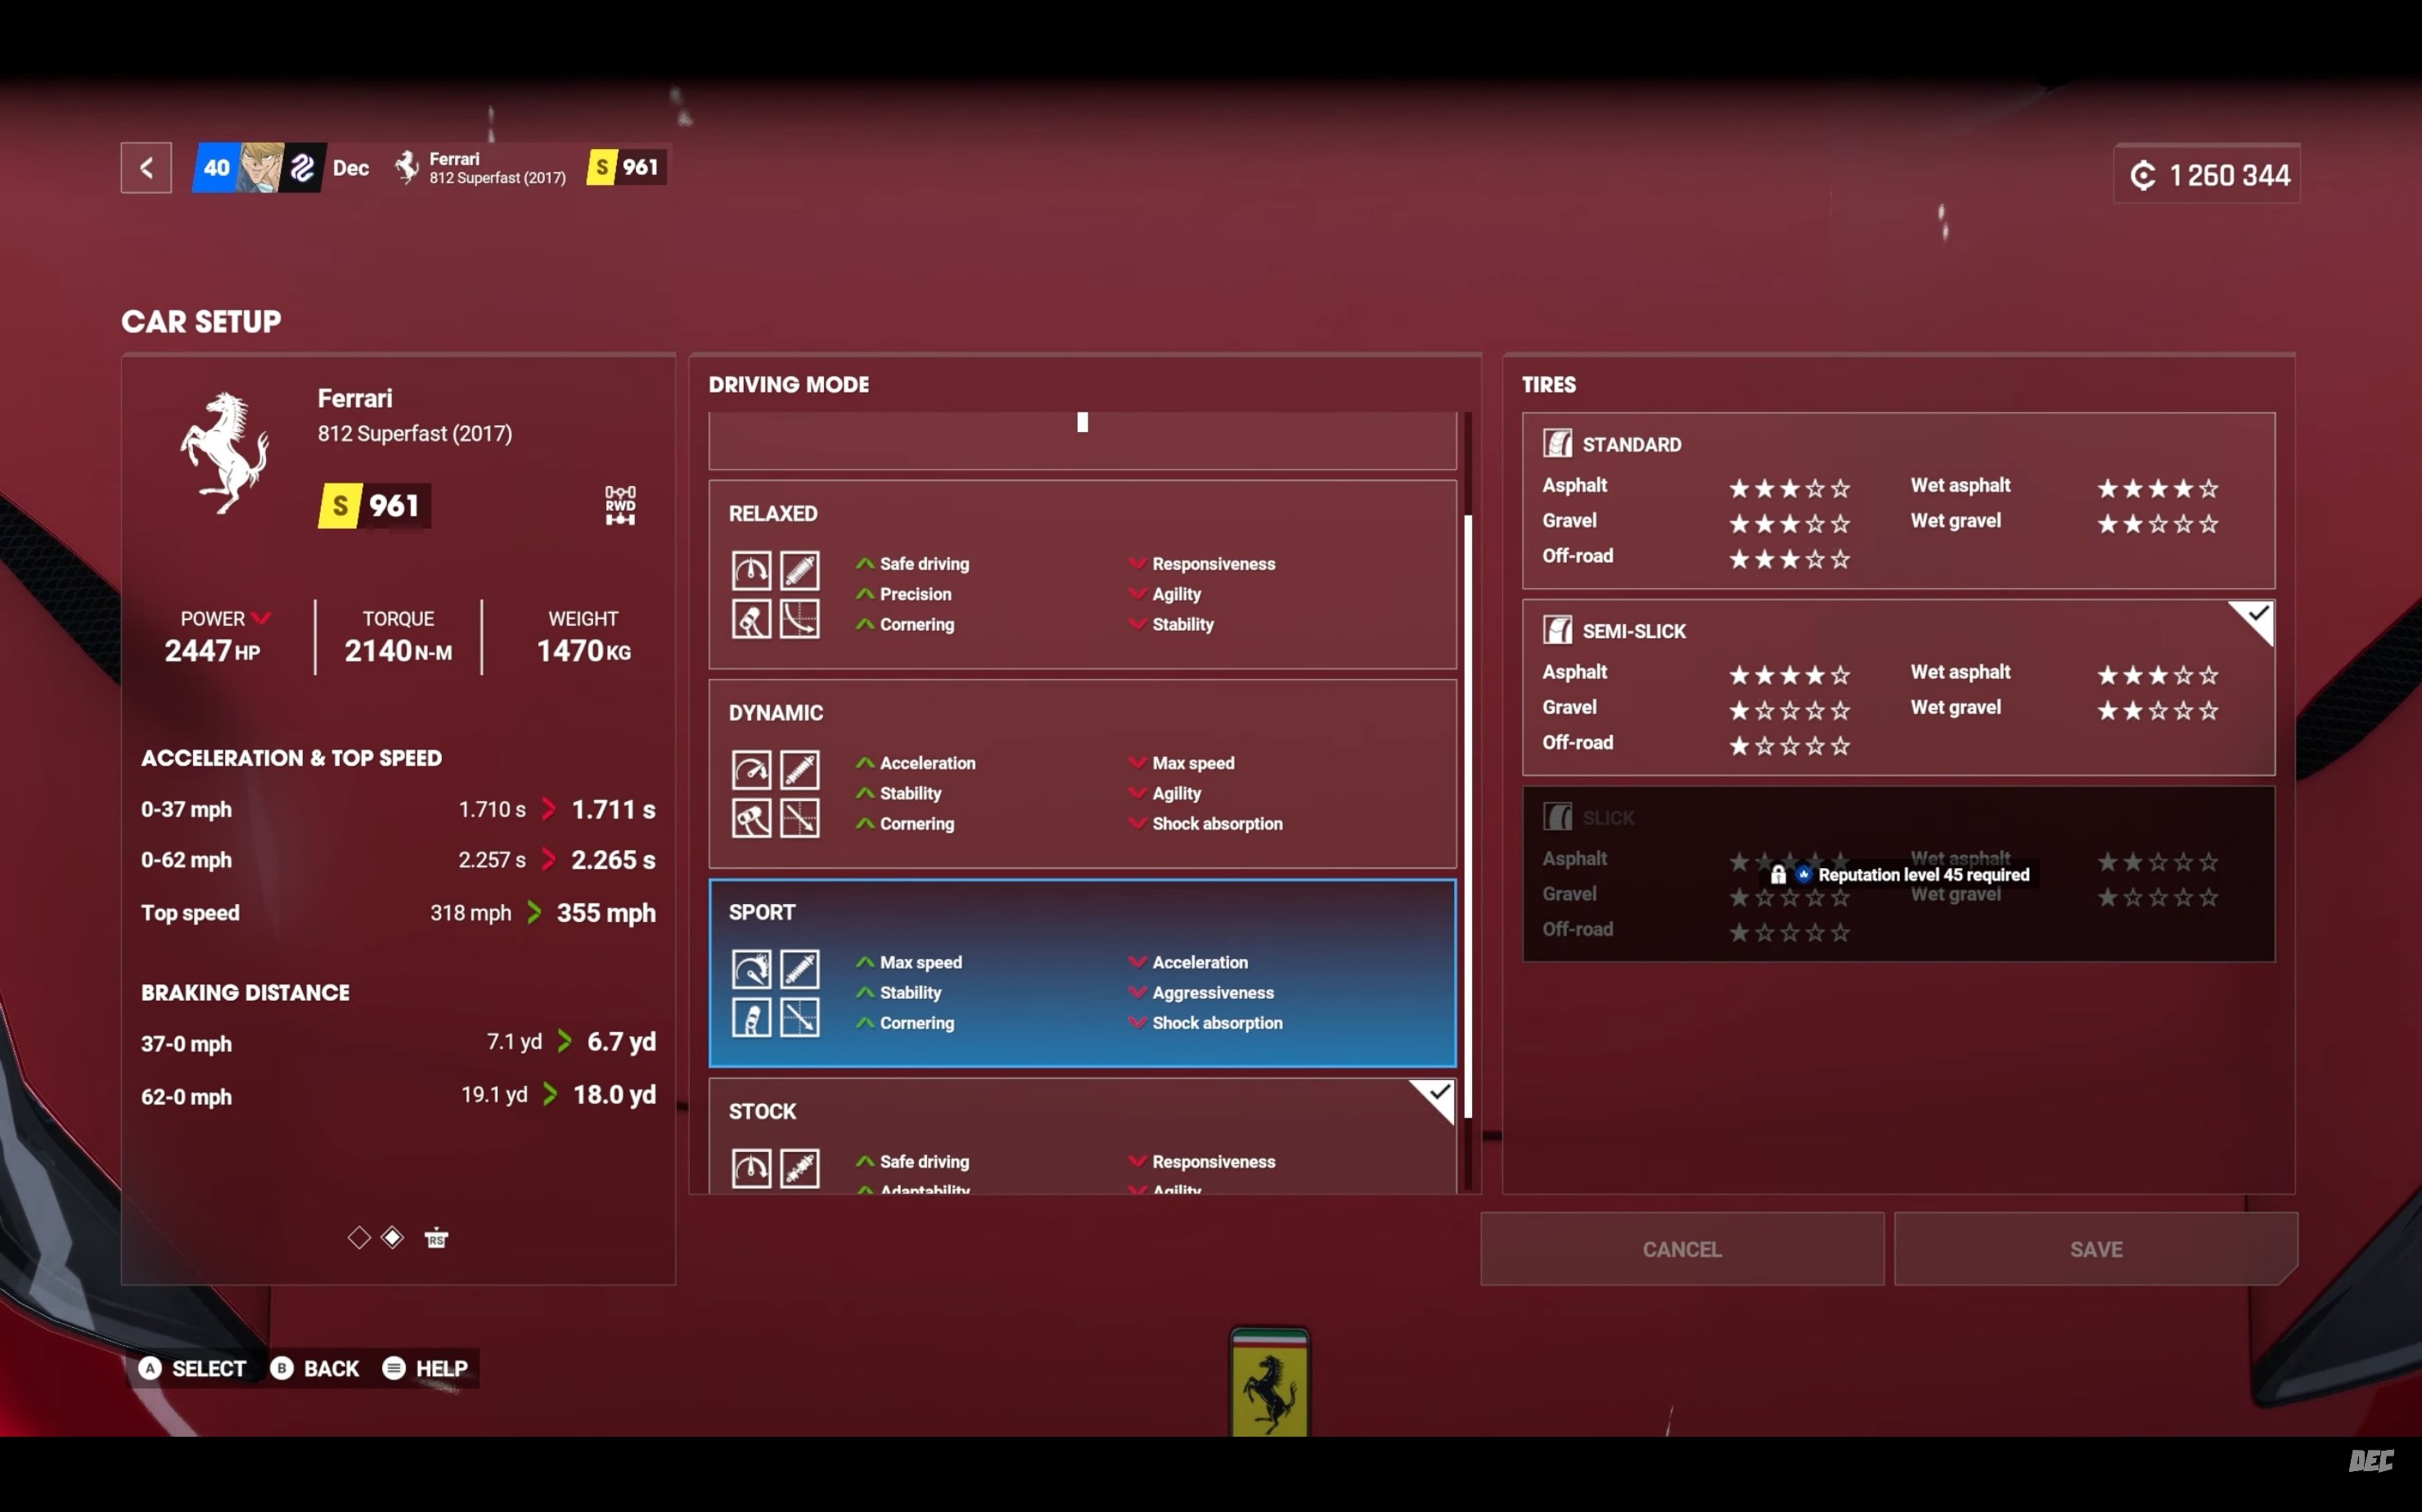Click the driving mode list scrollbar
This screenshot has width=2422, height=1512.
coord(1467,815)
